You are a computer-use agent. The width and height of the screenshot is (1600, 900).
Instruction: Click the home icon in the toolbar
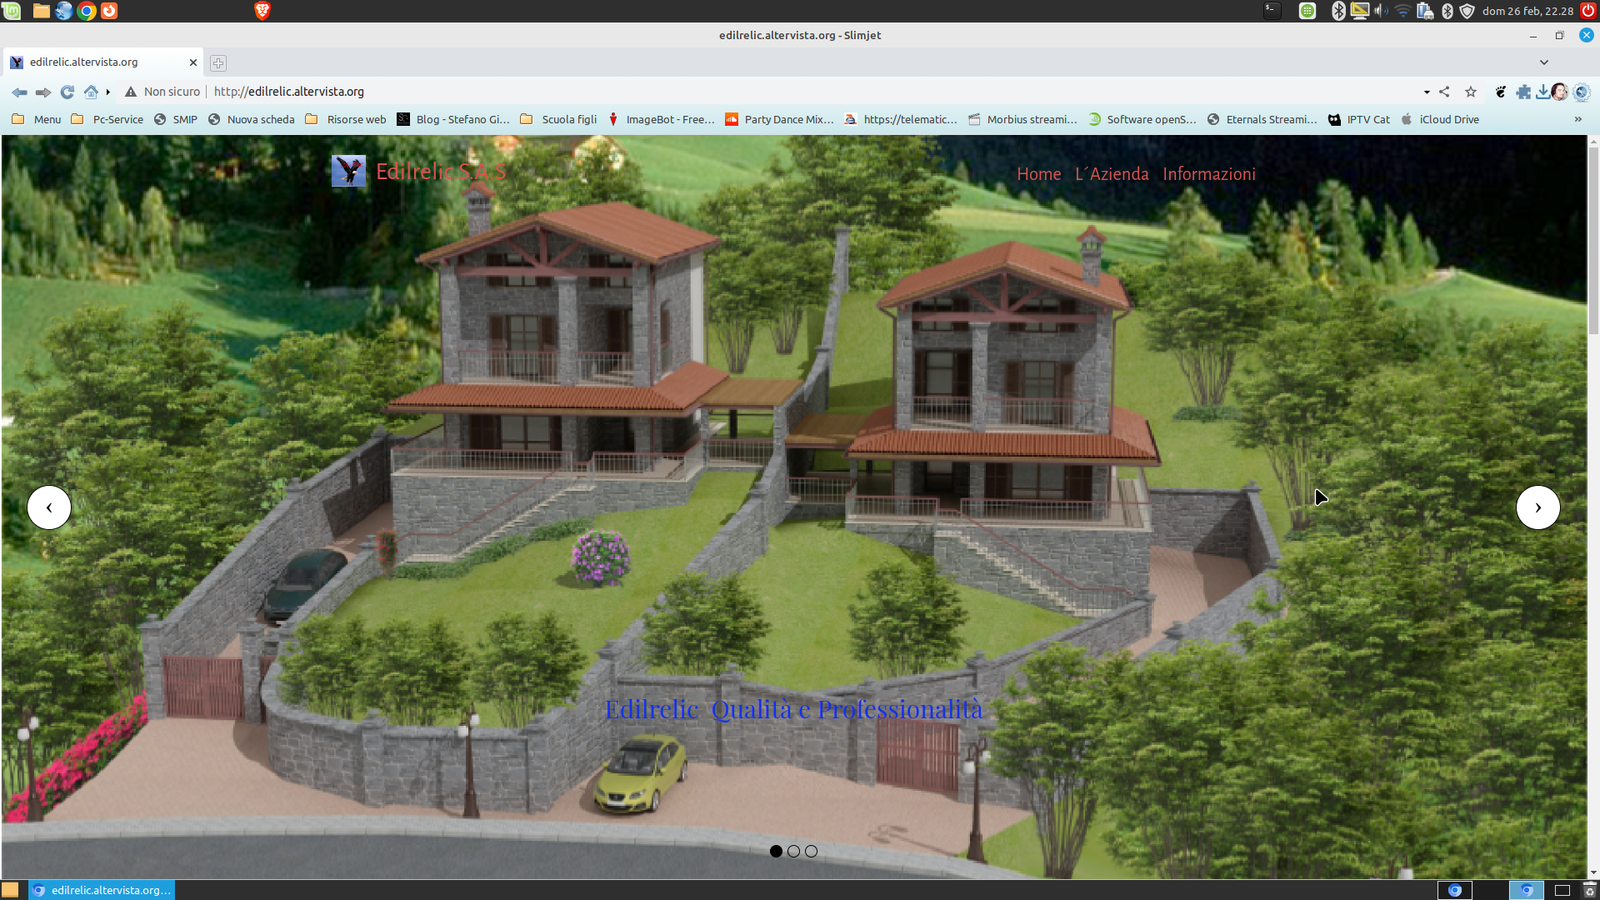click(x=91, y=92)
